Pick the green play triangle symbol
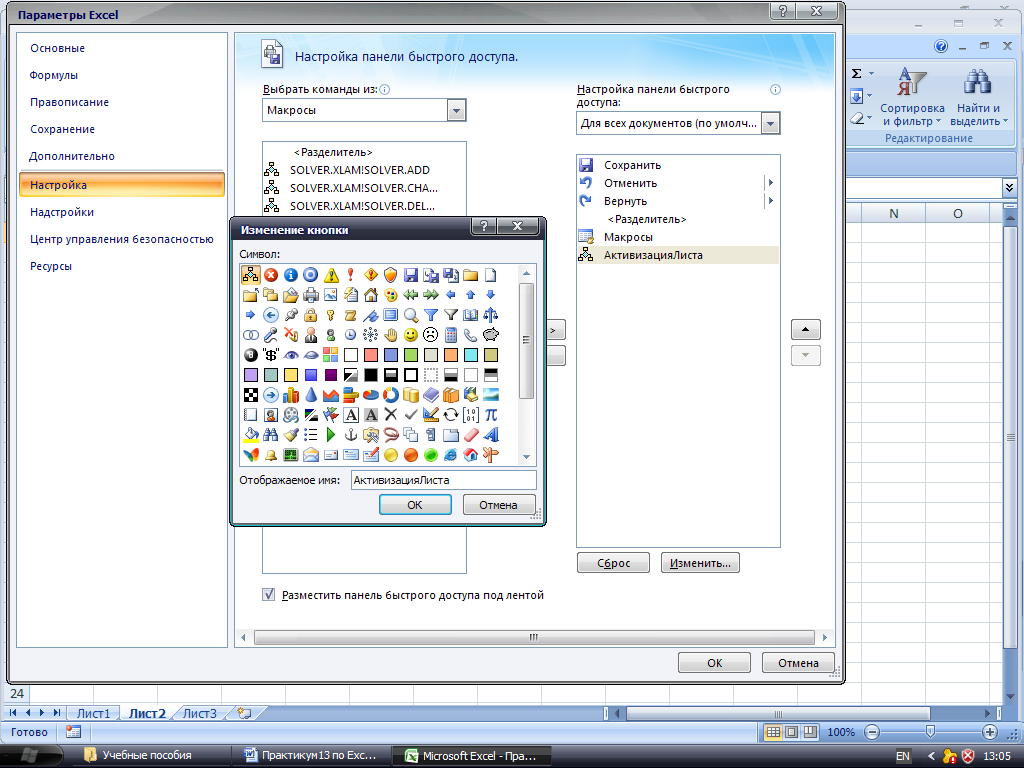1024x768 pixels. tap(331, 435)
